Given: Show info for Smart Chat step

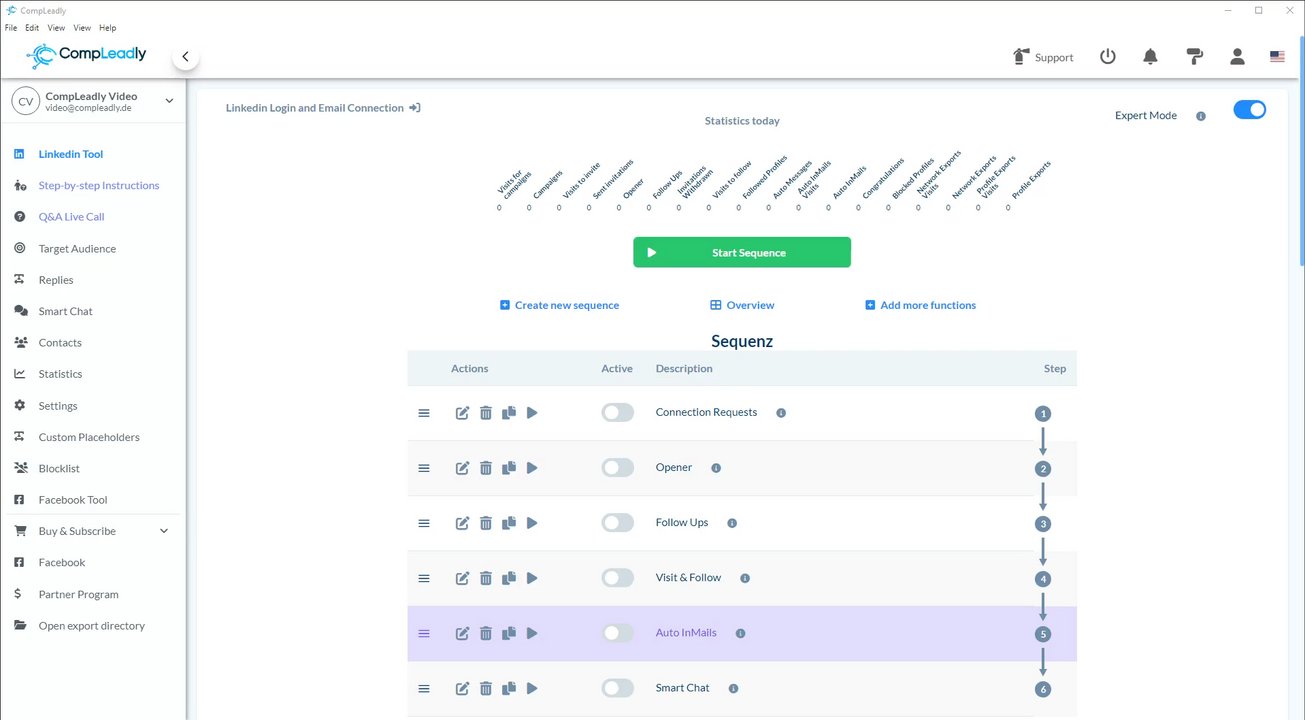Looking at the screenshot, I should coord(733,689).
